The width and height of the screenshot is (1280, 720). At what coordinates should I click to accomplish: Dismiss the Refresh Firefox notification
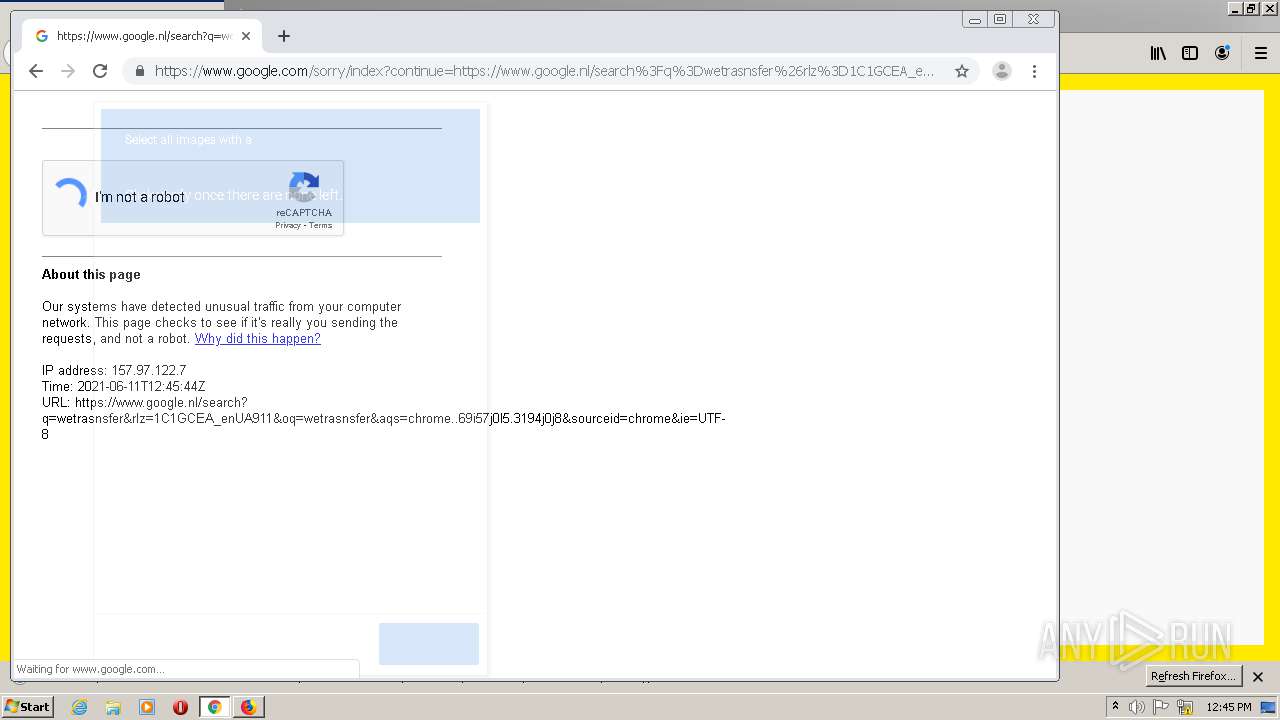(1258, 677)
